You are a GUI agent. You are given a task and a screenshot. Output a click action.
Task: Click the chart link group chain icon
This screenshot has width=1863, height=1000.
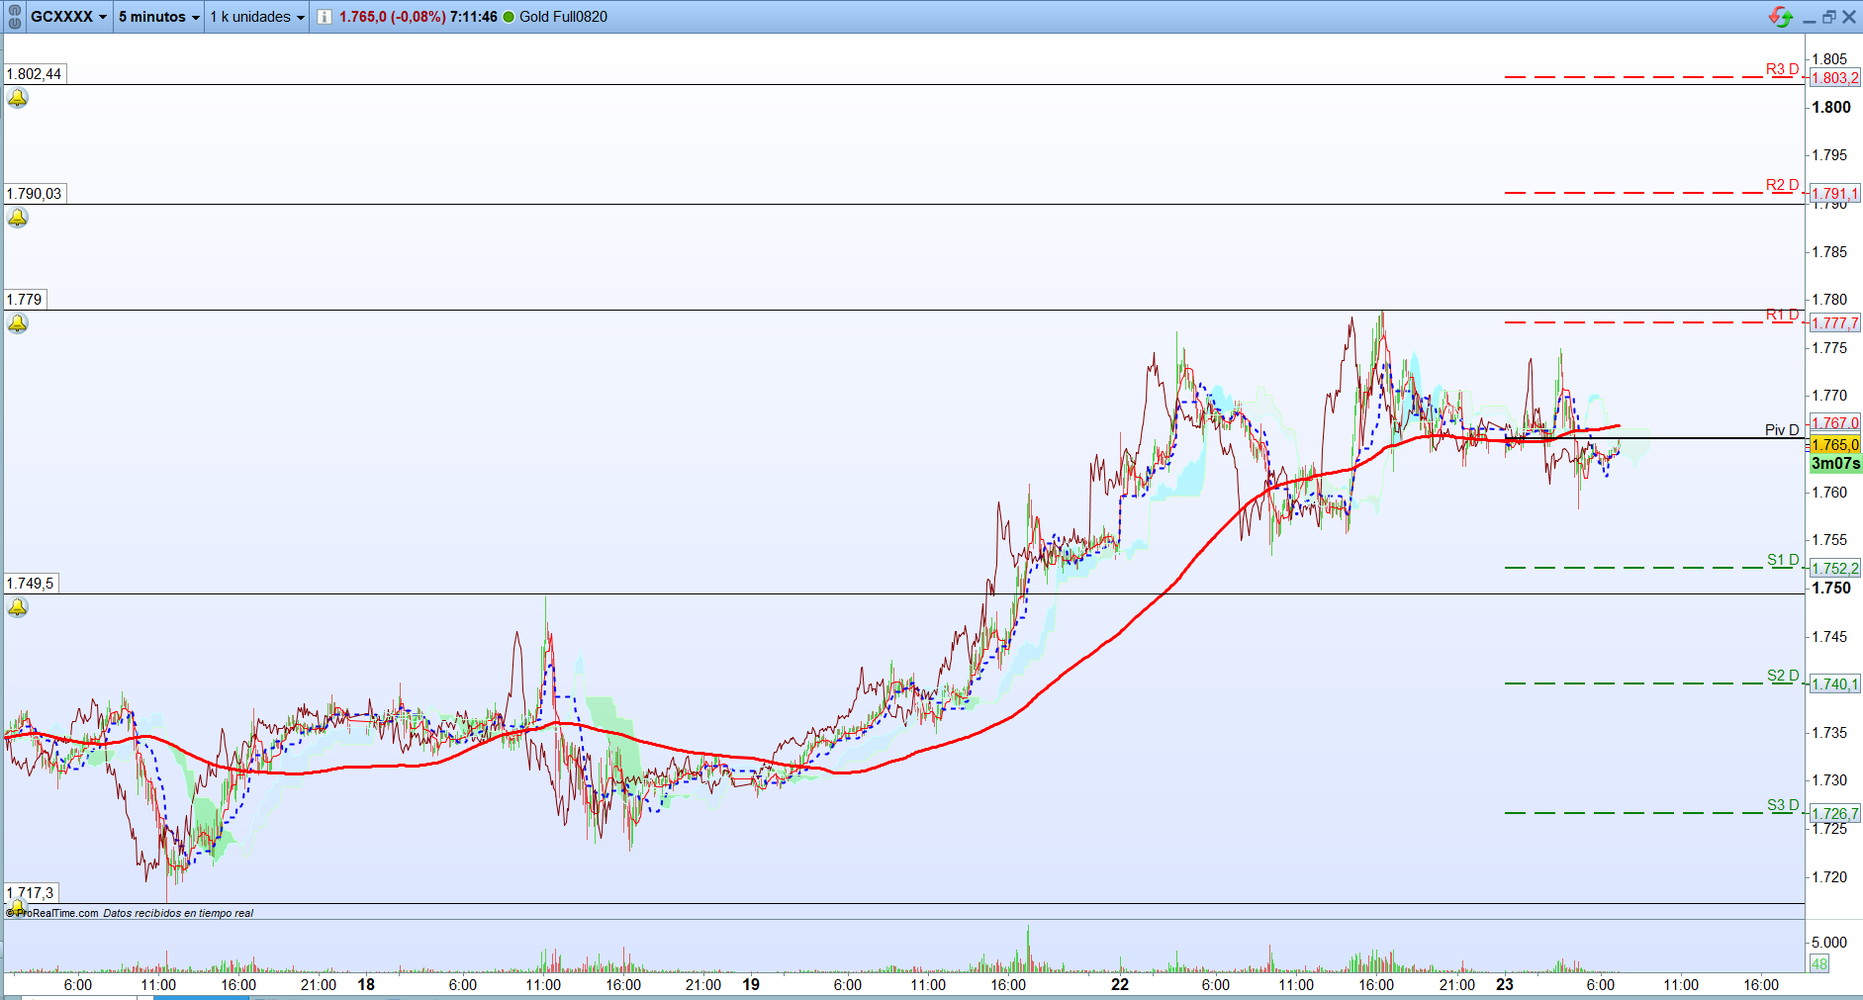pyautogui.click(x=14, y=17)
